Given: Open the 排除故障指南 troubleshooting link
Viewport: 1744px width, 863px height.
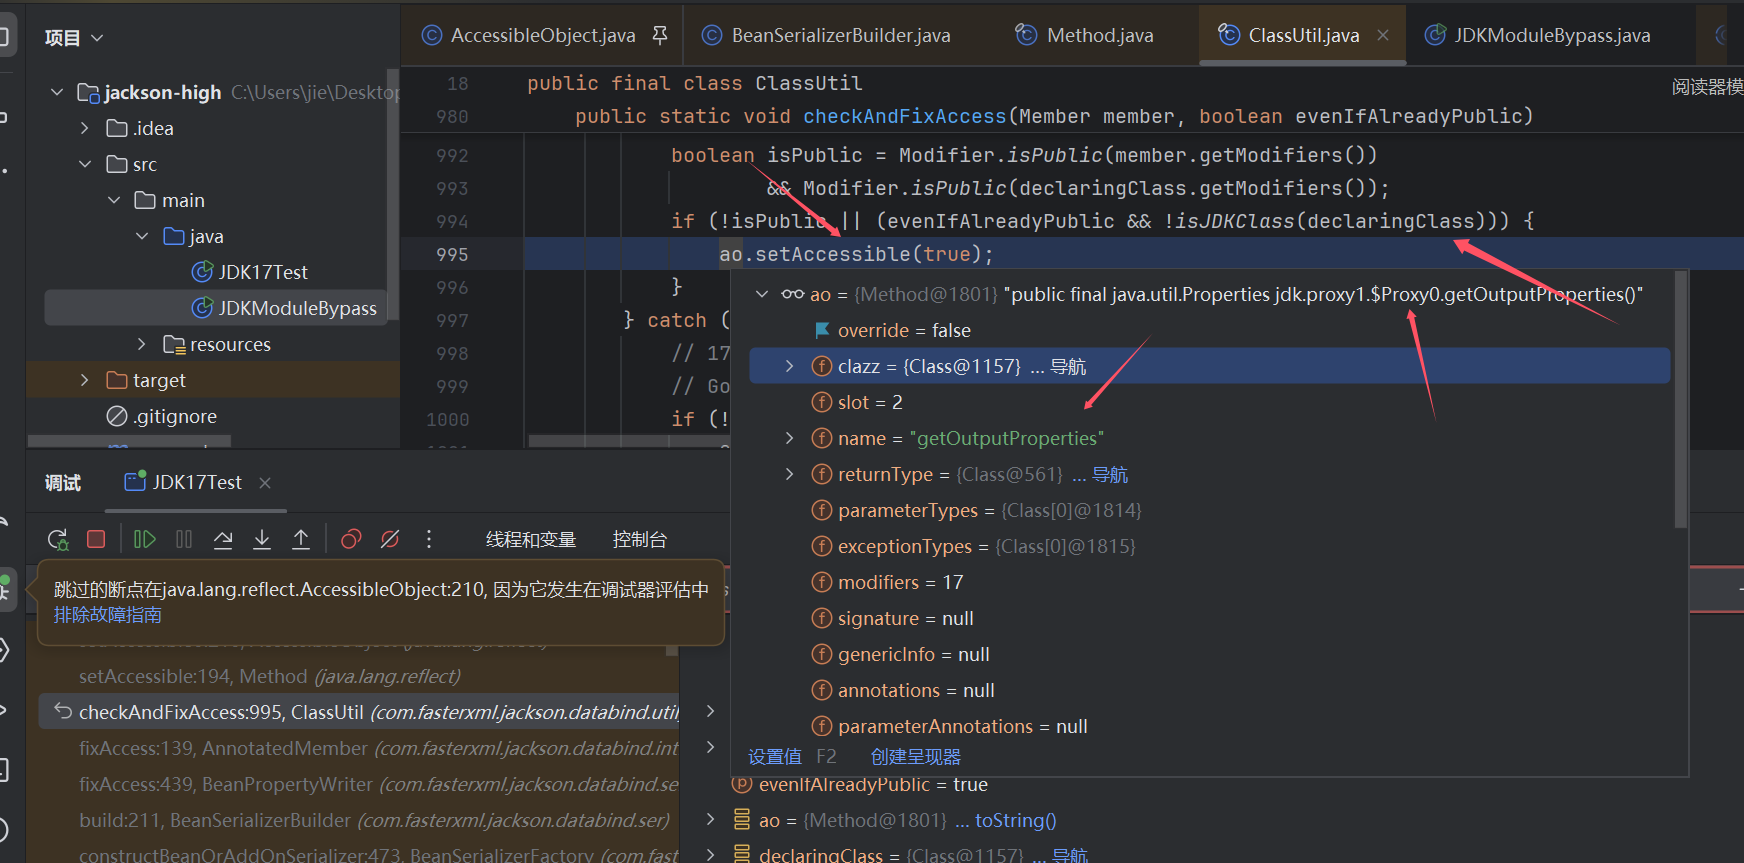Looking at the screenshot, I should [x=108, y=615].
